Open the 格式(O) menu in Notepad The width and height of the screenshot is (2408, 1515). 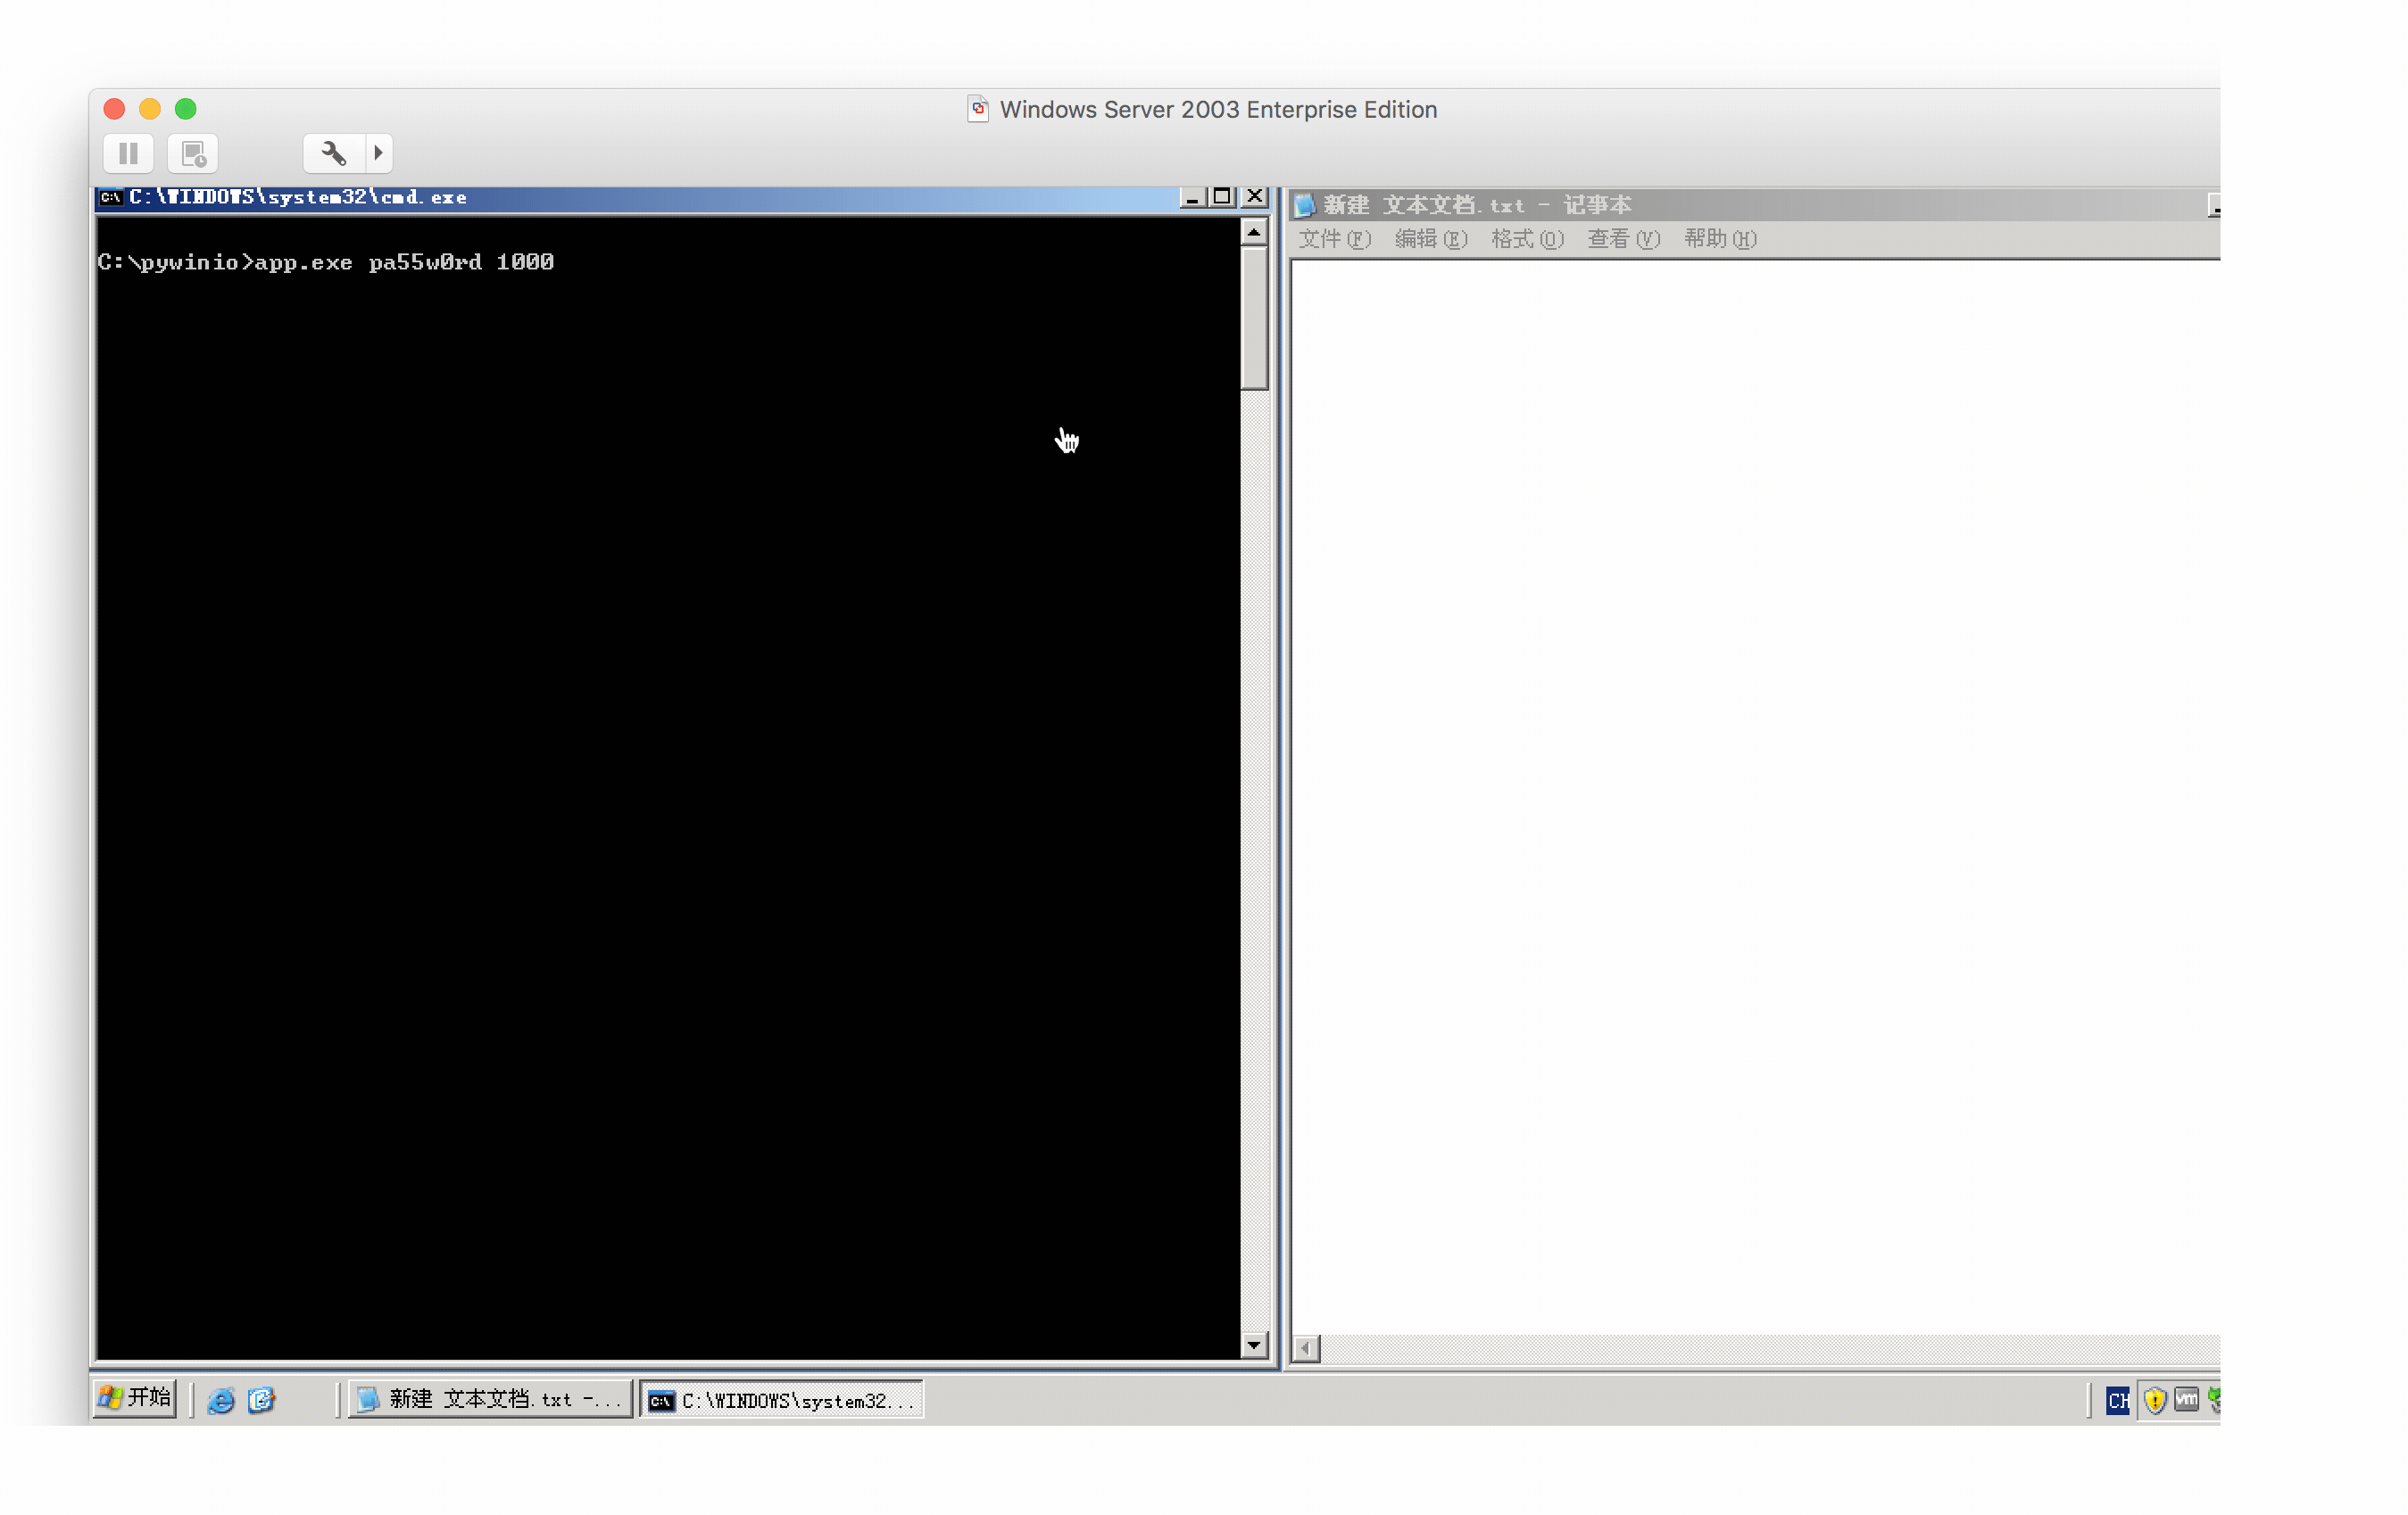click(1527, 239)
